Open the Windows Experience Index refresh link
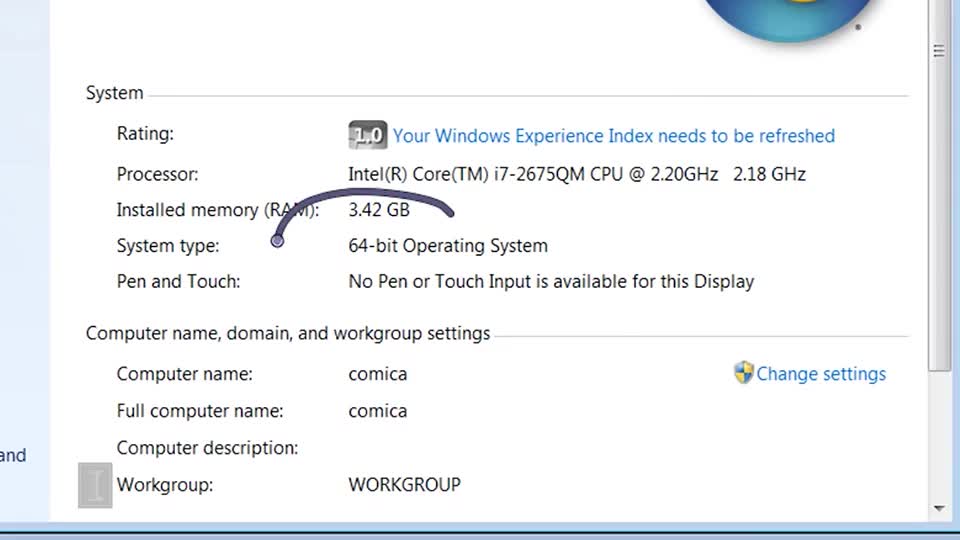Image resolution: width=960 pixels, height=540 pixels. point(613,136)
